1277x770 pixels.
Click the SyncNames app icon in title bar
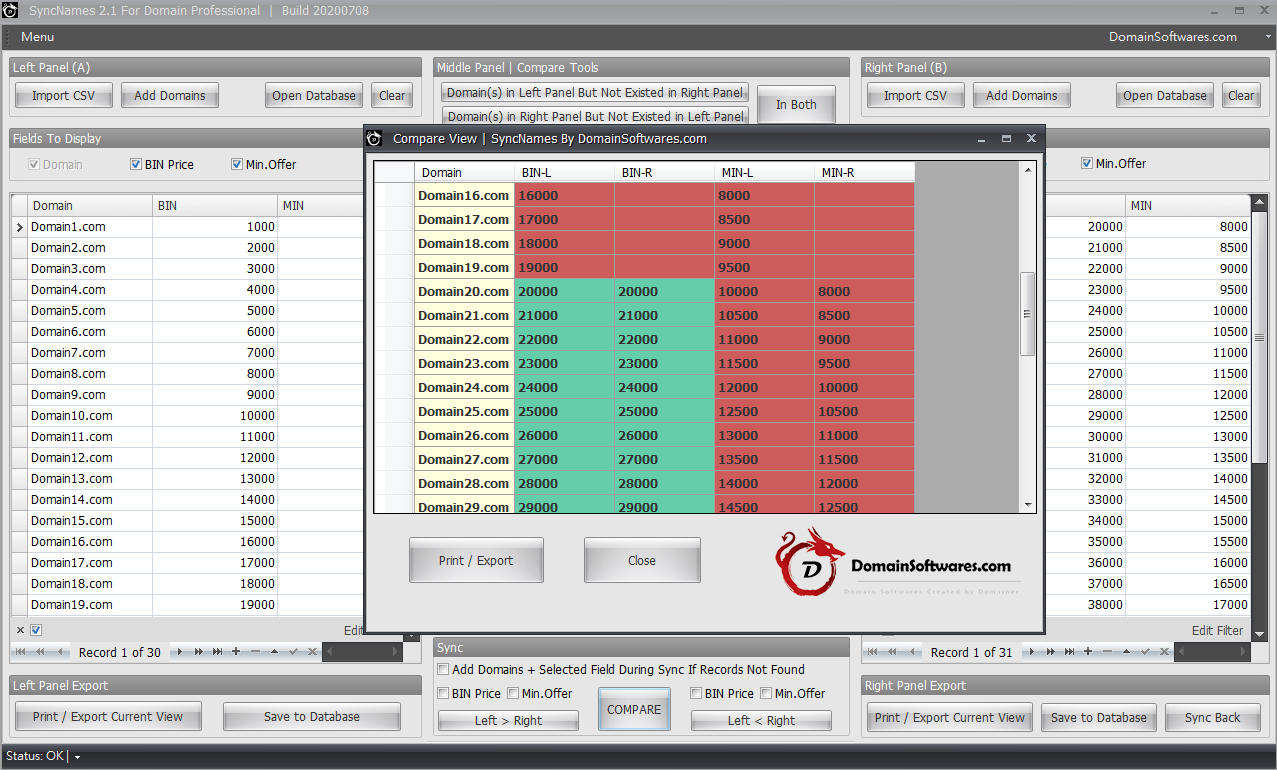(x=11, y=11)
